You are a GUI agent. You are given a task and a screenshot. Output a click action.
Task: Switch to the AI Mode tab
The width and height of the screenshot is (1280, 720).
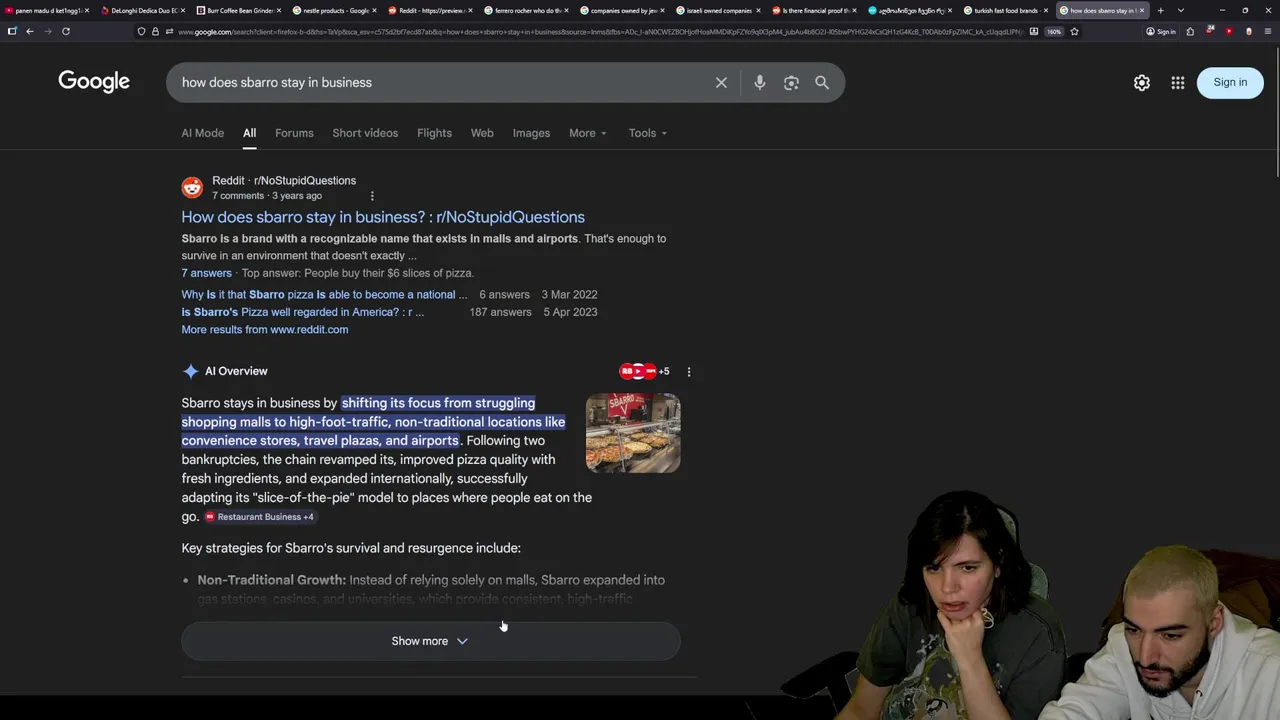pos(203,133)
